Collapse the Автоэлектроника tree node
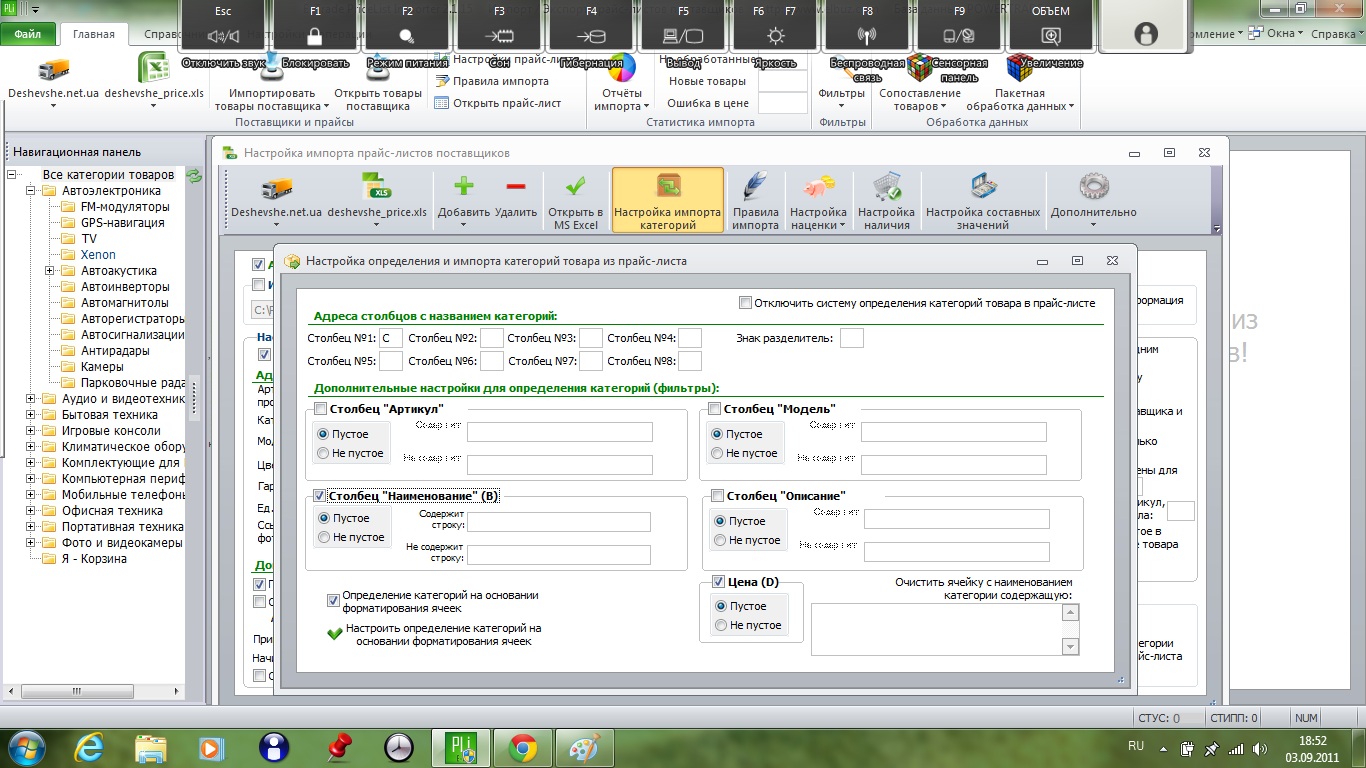Image resolution: width=1366 pixels, height=768 pixels. click(x=31, y=191)
